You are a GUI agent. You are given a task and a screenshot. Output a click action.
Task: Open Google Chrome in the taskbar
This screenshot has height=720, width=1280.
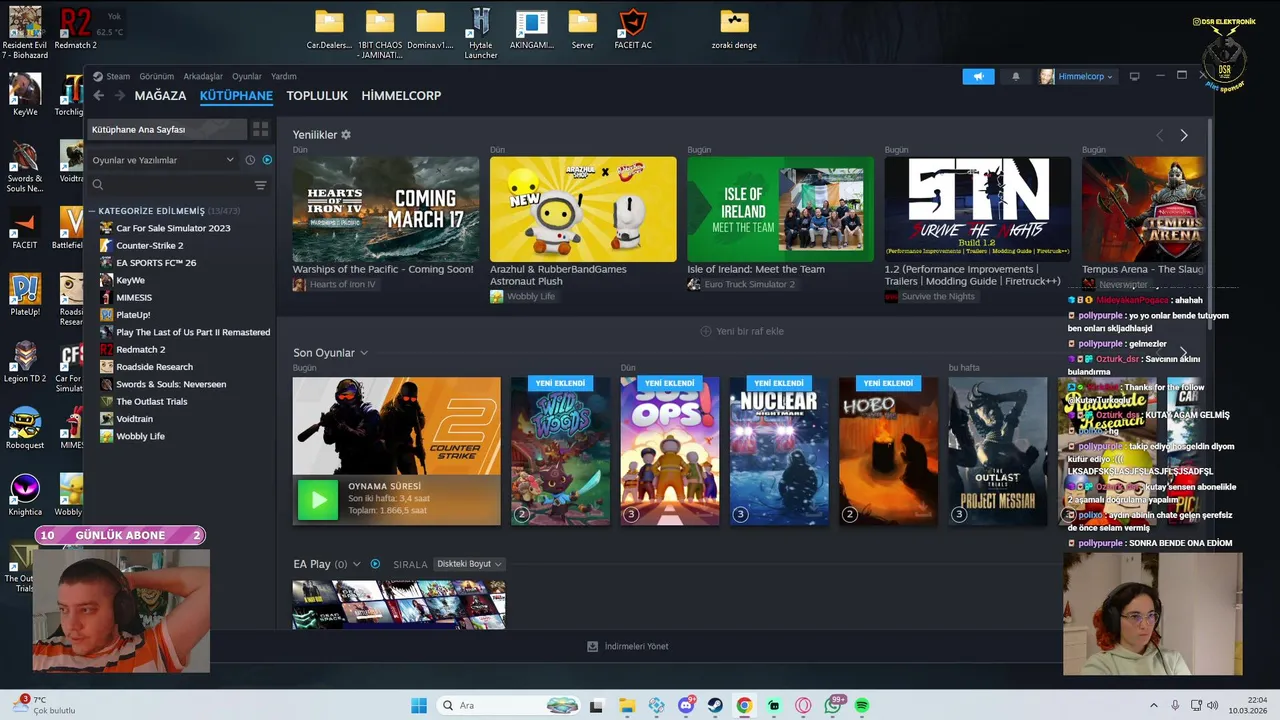point(745,705)
